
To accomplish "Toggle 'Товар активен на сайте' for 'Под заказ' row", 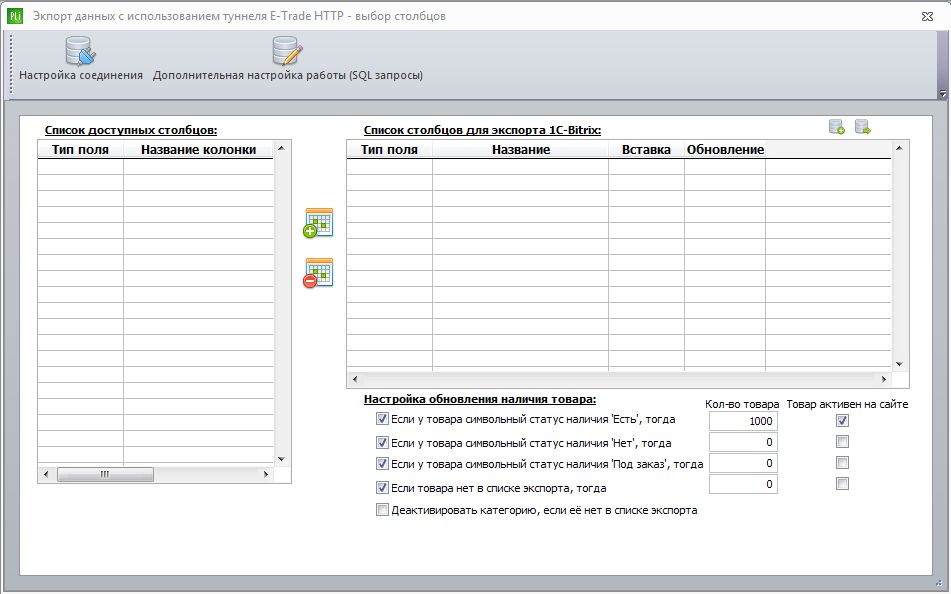I will [842, 463].
